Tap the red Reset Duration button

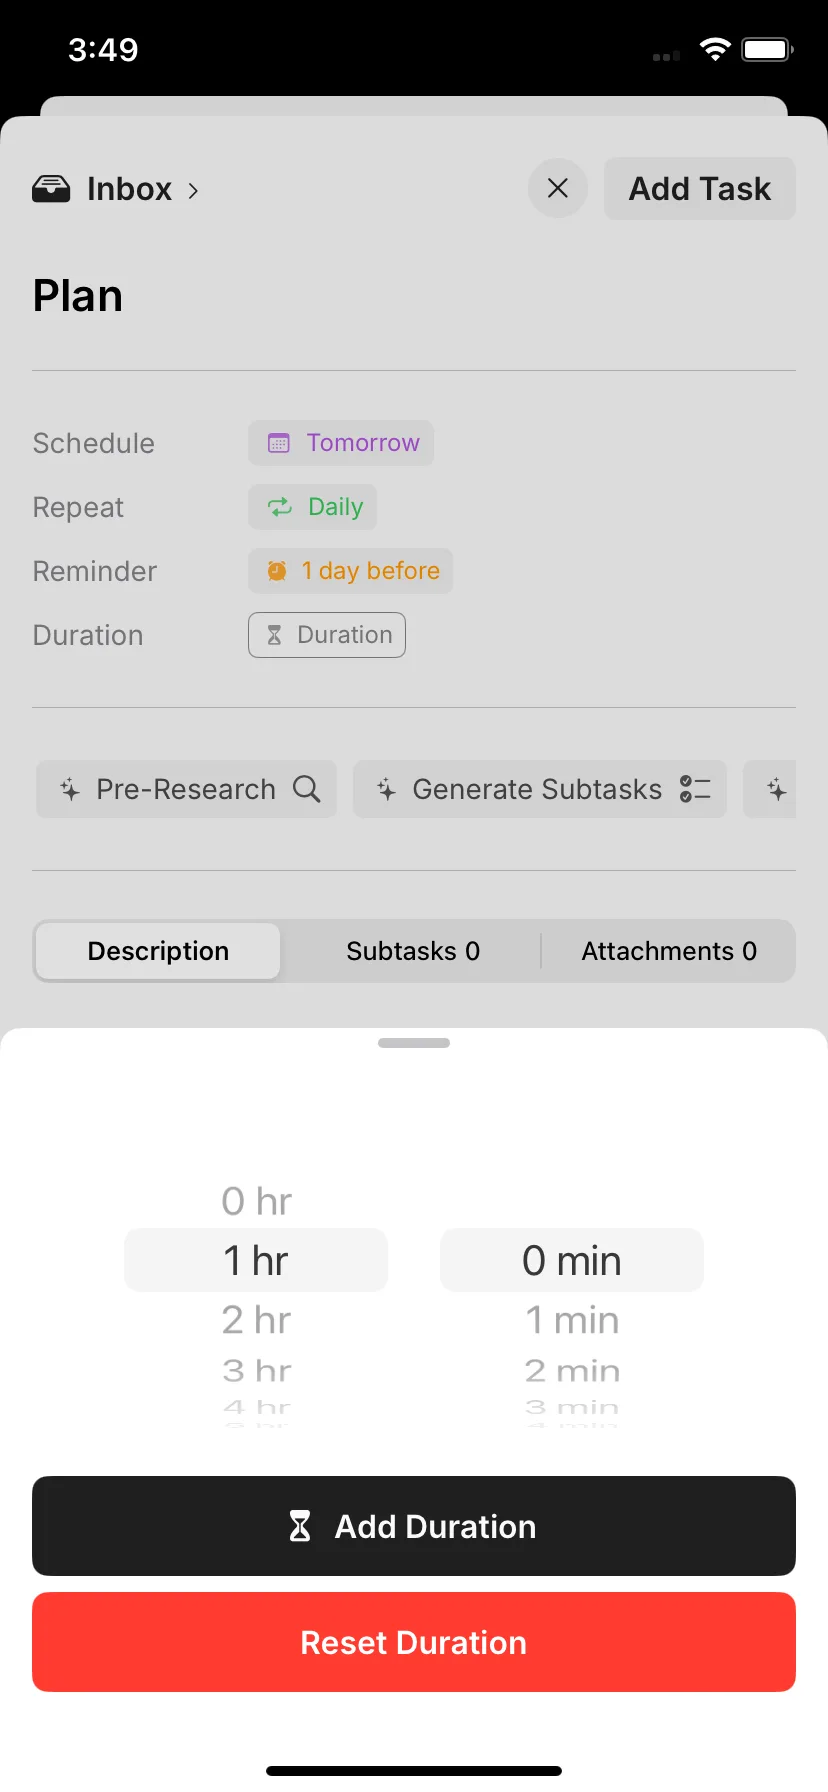(x=414, y=1642)
